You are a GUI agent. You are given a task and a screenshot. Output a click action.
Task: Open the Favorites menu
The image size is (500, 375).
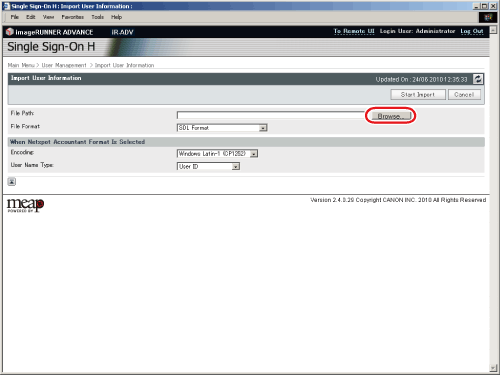[x=73, y=17]
